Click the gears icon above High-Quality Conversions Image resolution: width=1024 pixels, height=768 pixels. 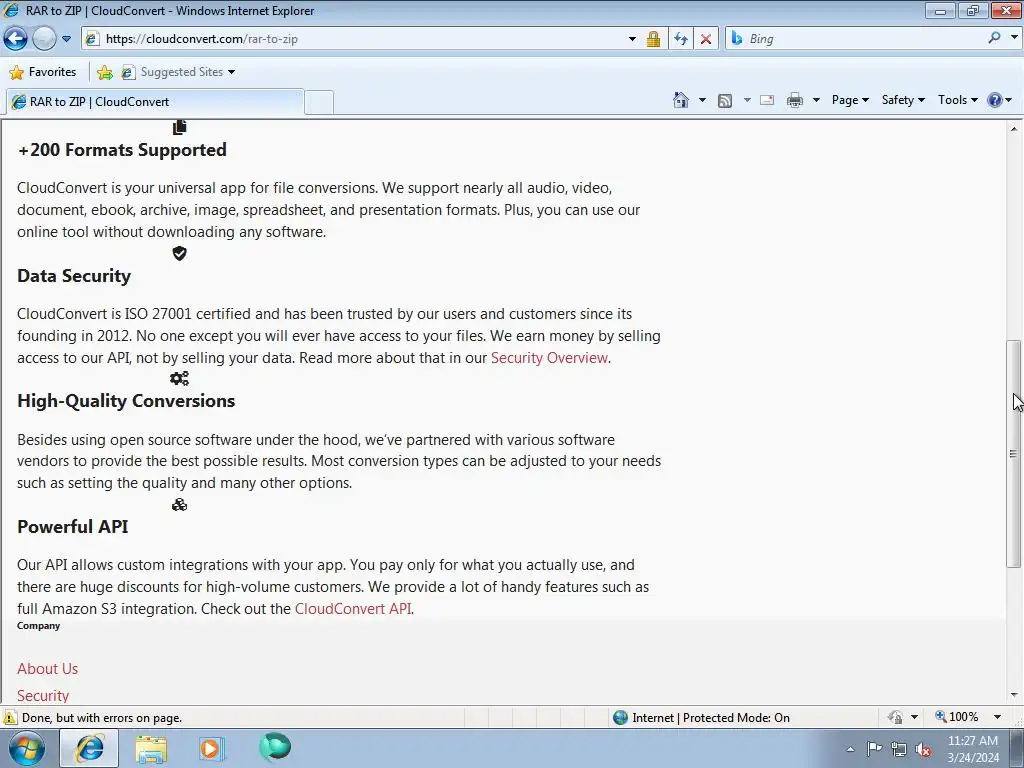coord(180,379)
